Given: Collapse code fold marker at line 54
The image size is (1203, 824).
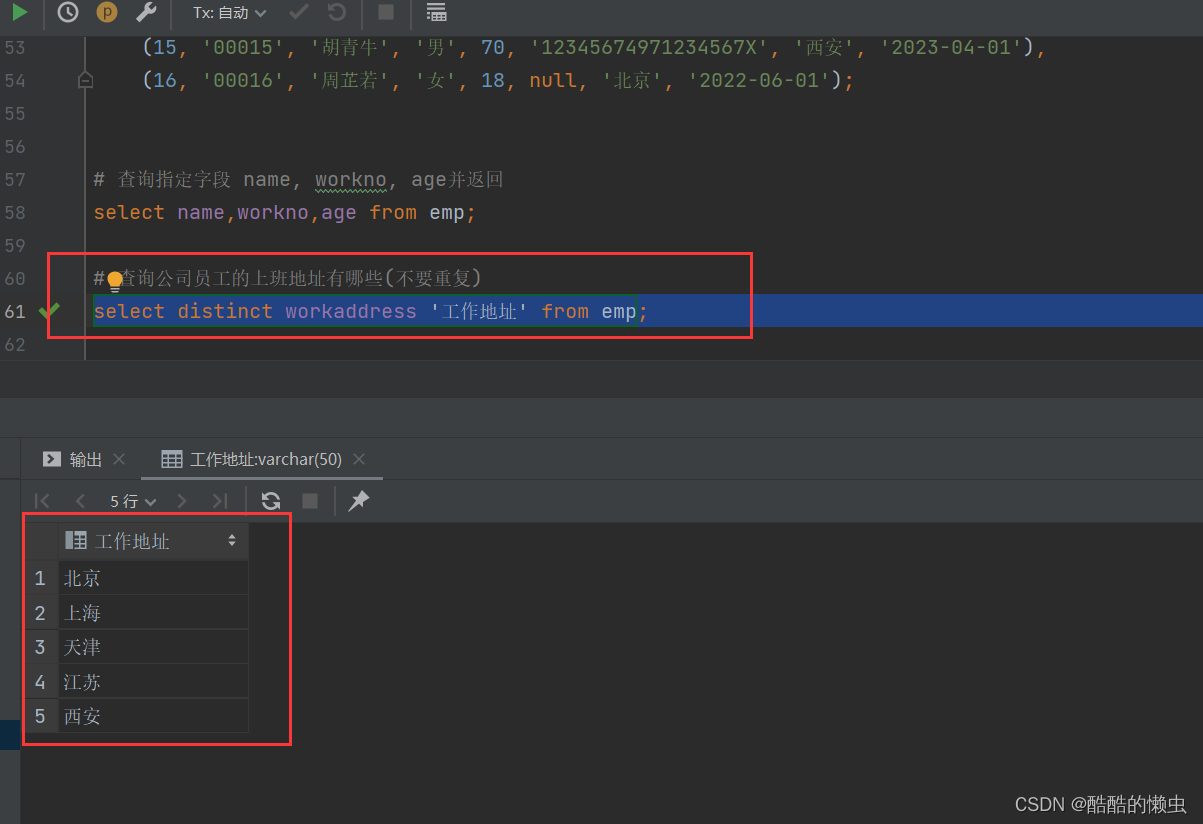Looking at the screenshot, I should coord(86,80).
